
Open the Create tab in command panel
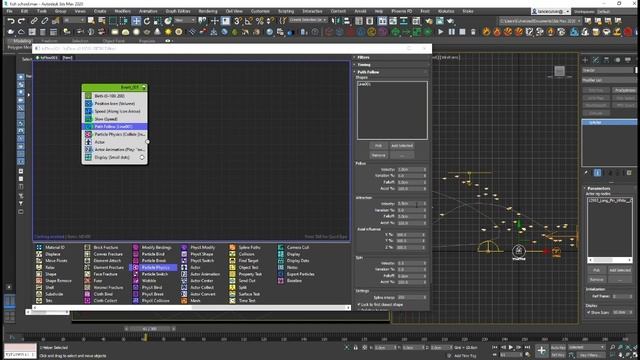[585, 60]
